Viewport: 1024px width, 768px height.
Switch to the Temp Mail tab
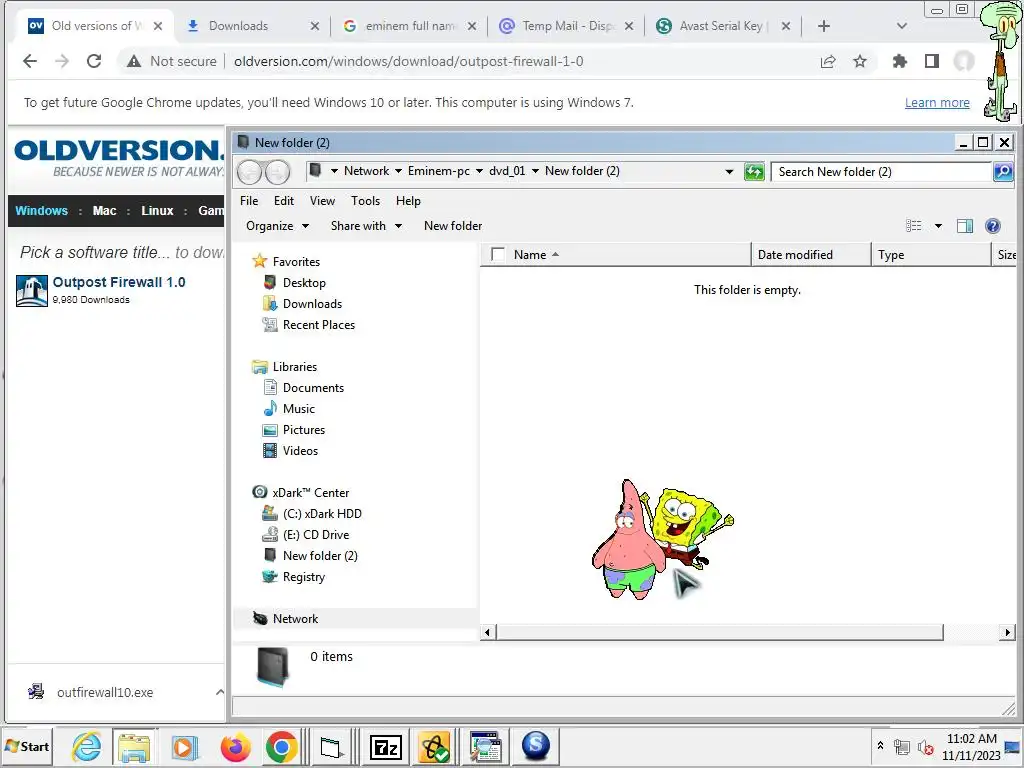566,26
